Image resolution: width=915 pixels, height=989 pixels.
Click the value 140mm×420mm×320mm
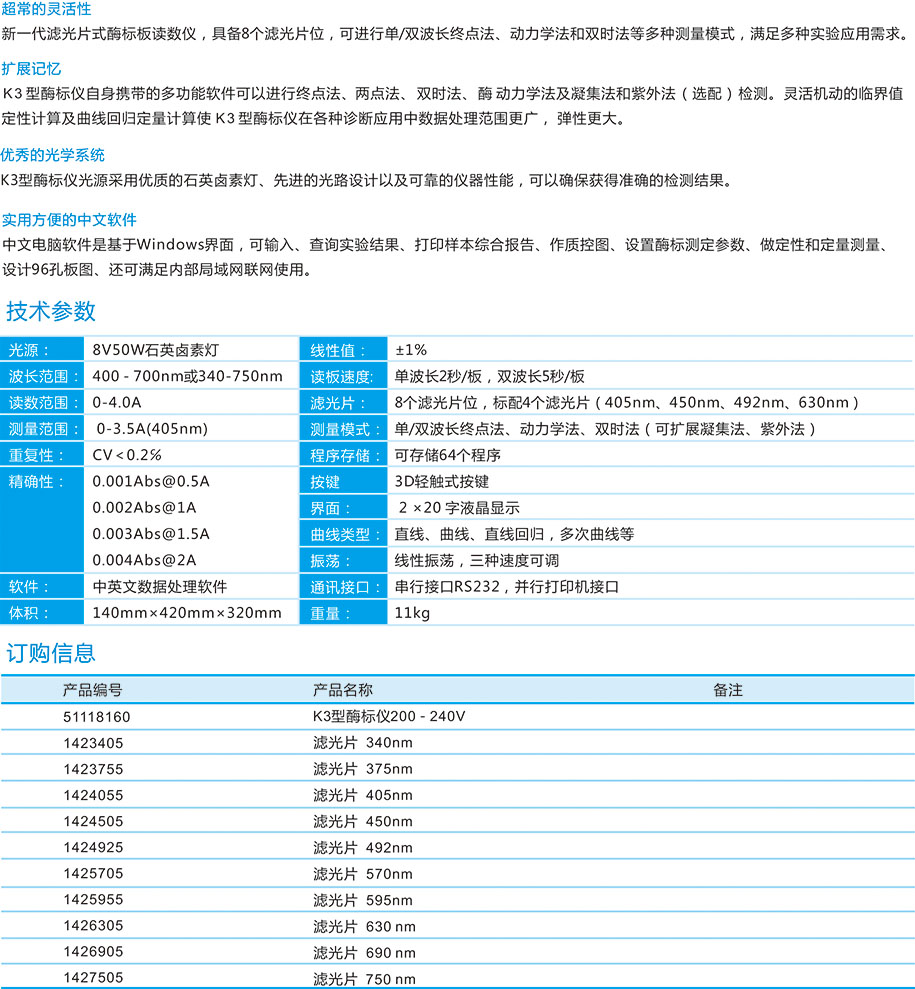coord(187,612)
